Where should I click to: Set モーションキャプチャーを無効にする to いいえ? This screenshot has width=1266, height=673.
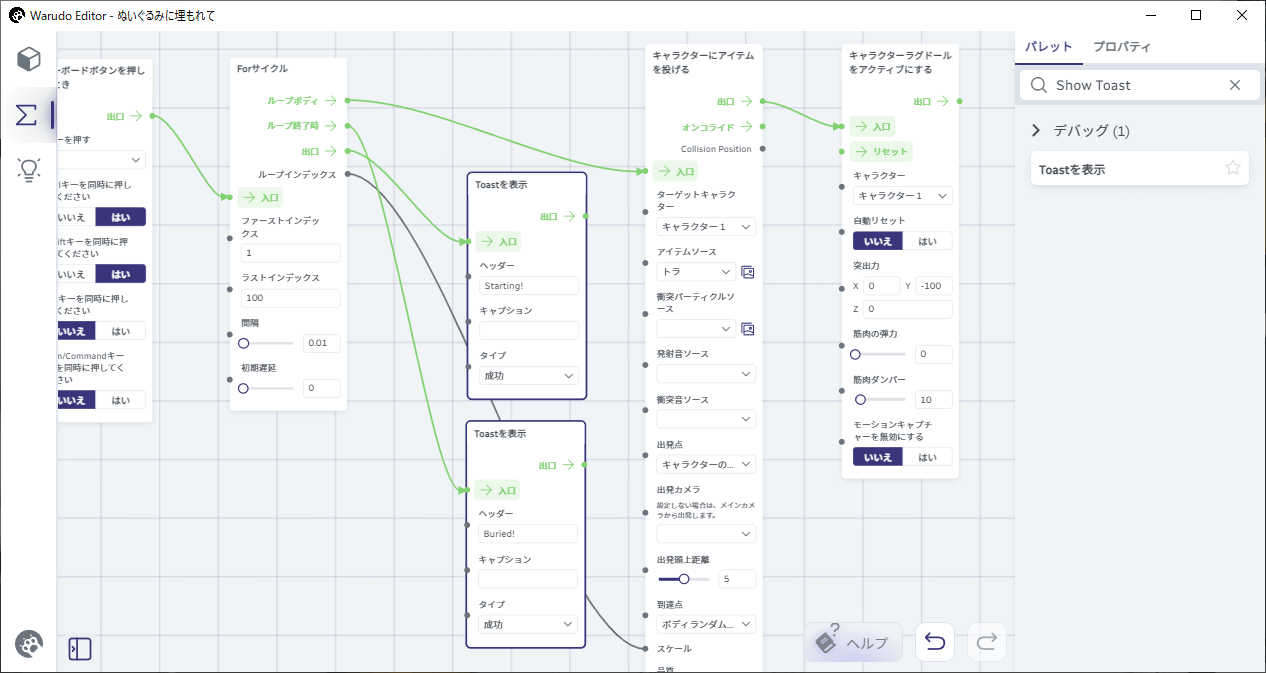click(x=877, y=457)
